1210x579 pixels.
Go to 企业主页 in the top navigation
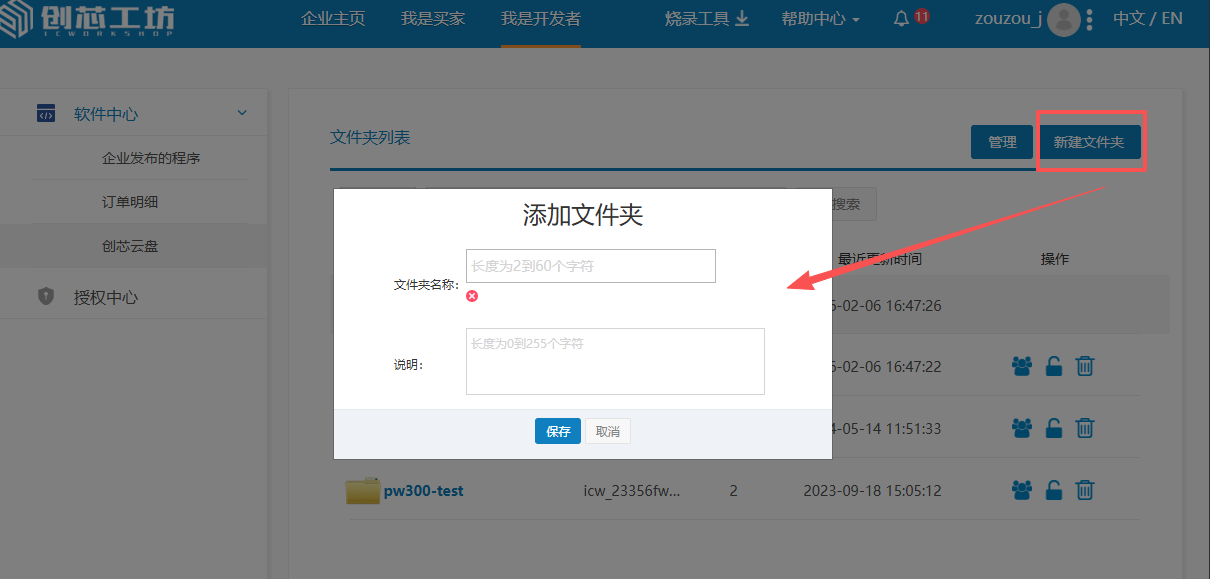(x=333, y=19)
